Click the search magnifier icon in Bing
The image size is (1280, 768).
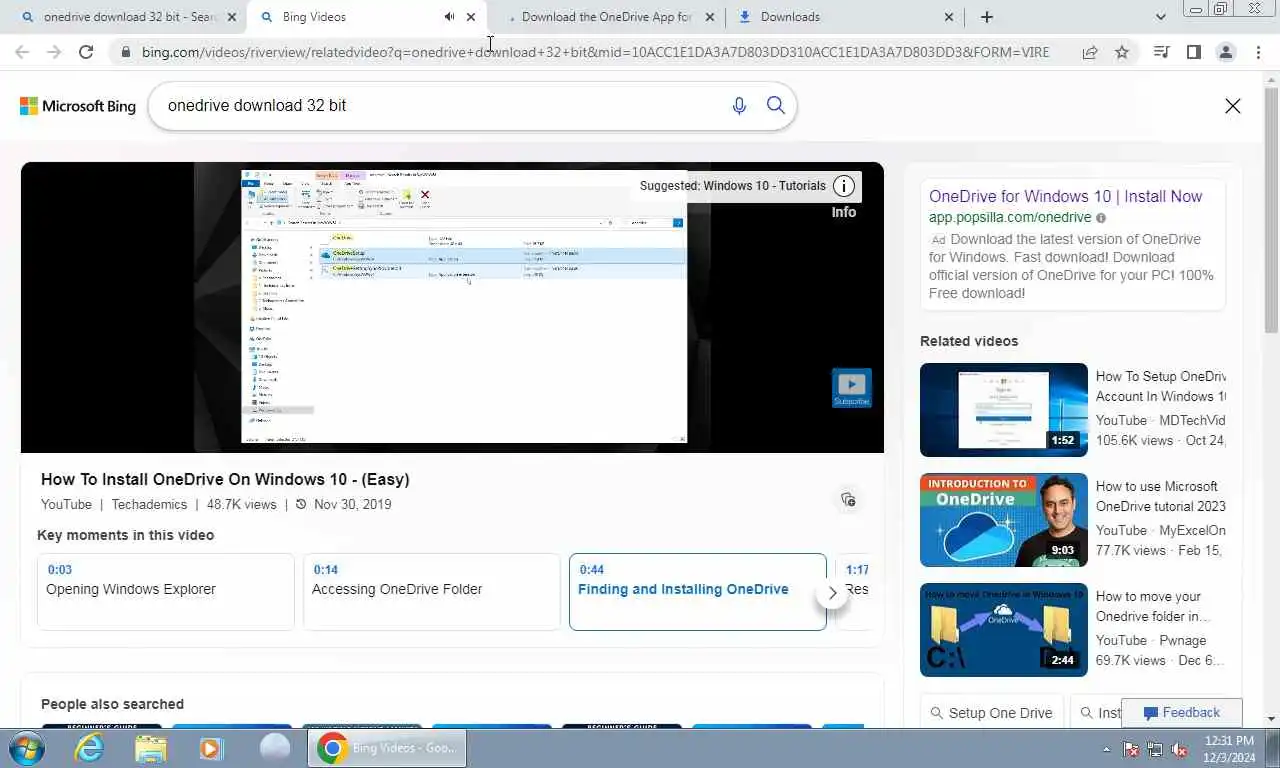pyautogui.click(x=775, y=105)
